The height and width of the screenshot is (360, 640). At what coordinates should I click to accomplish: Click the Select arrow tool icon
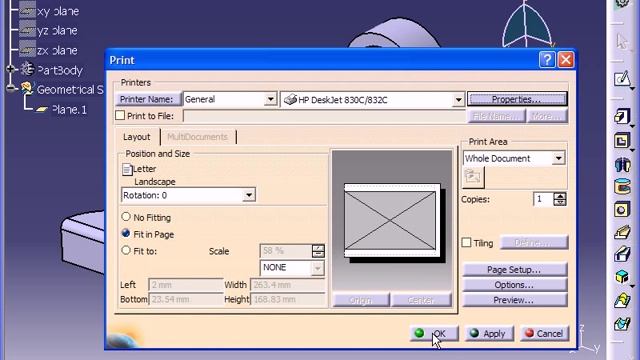[x=622, y=41]
